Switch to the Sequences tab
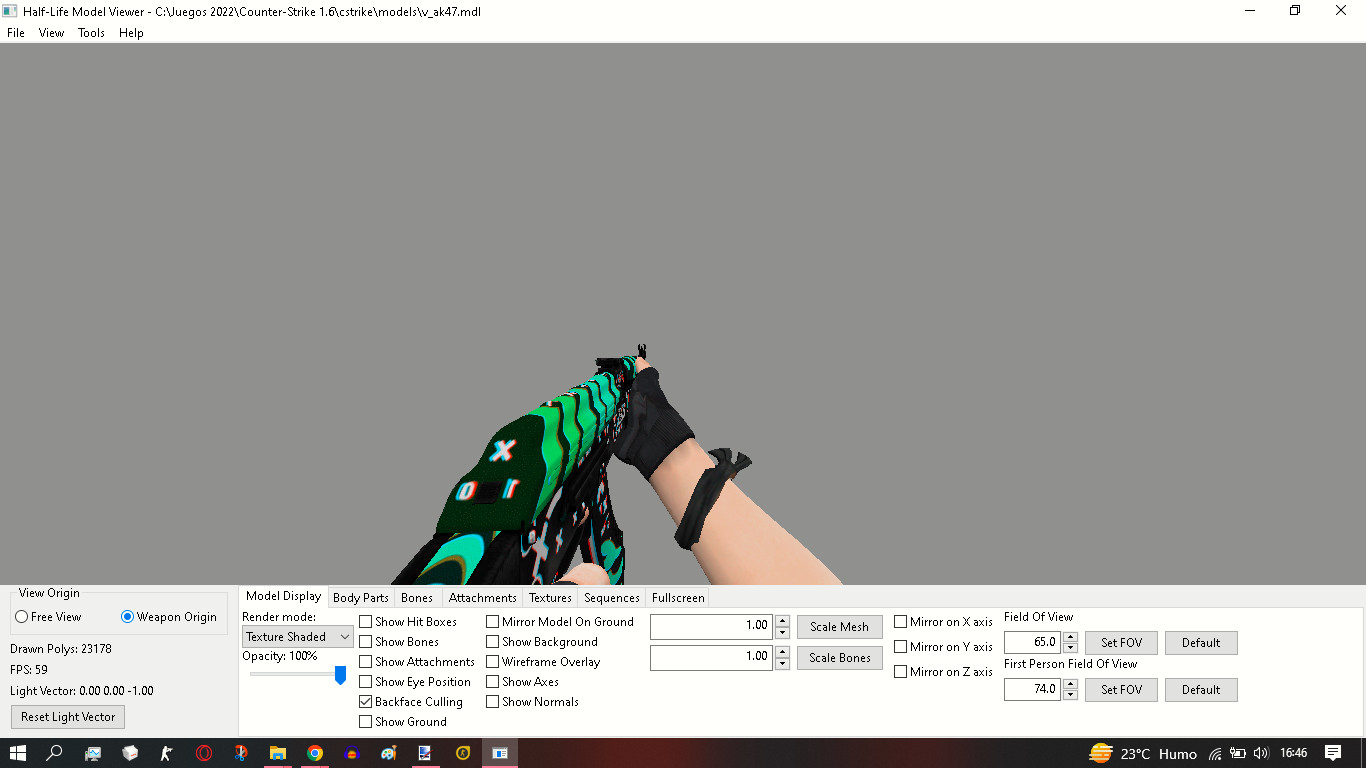The height and width of the screenshot is (768, 1366). (x=611, y=597)
